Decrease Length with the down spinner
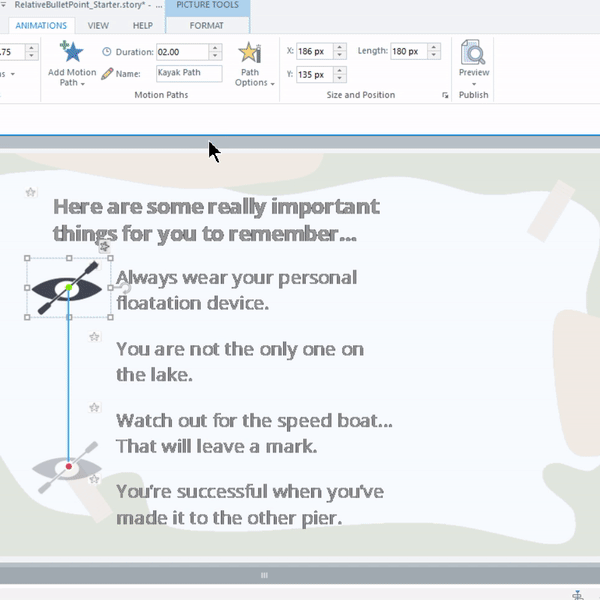Image resolution: width=600 pixels, height=600 pixels. pos(434,55)
